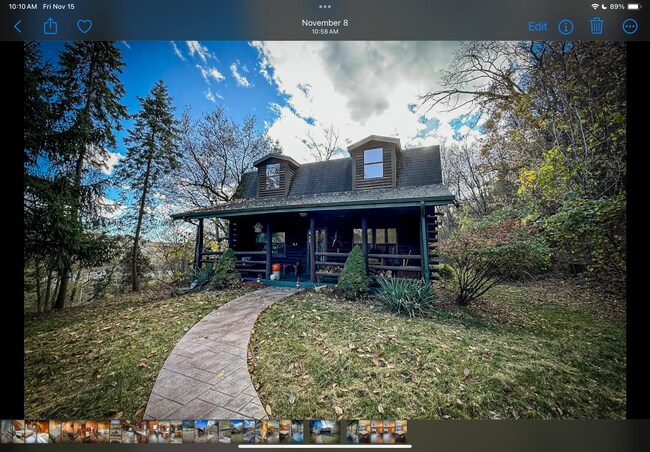Delete the photo using the trash icon

(596, 26)
